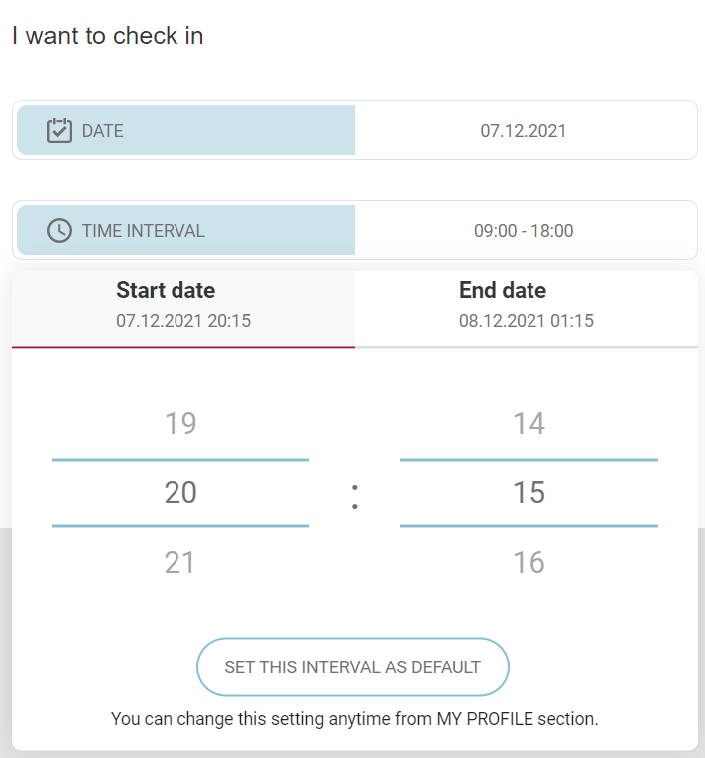Click the selected minute value 15

528,493
